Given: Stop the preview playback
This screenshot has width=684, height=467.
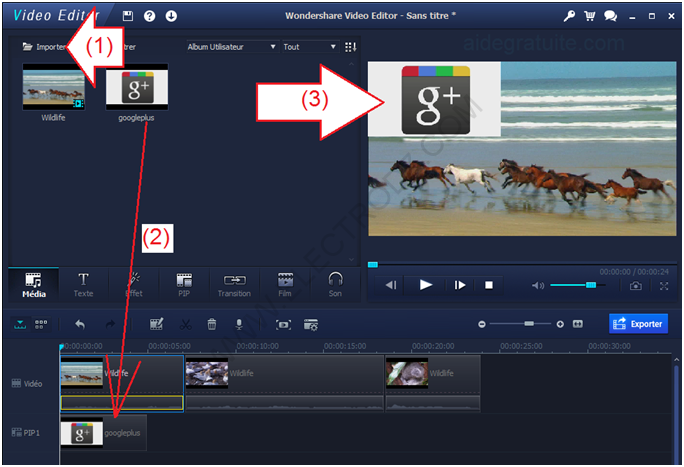Looking at the screenshot, I should pyautogui.click(x=489, y=285).
